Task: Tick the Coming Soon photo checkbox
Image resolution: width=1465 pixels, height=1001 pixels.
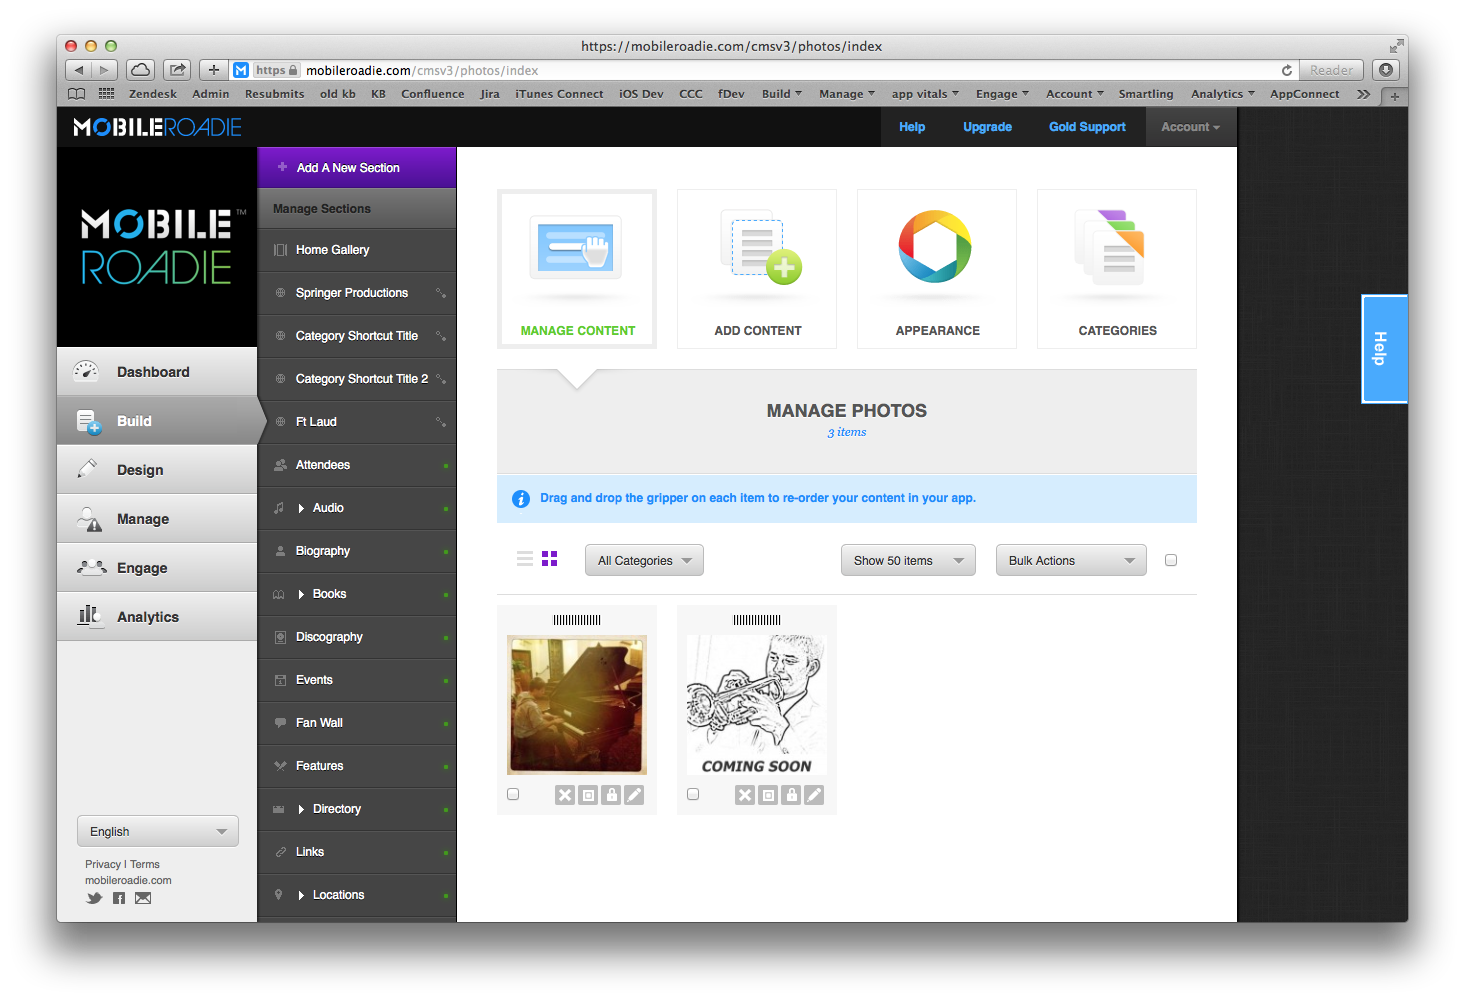Action: (693, 794)
